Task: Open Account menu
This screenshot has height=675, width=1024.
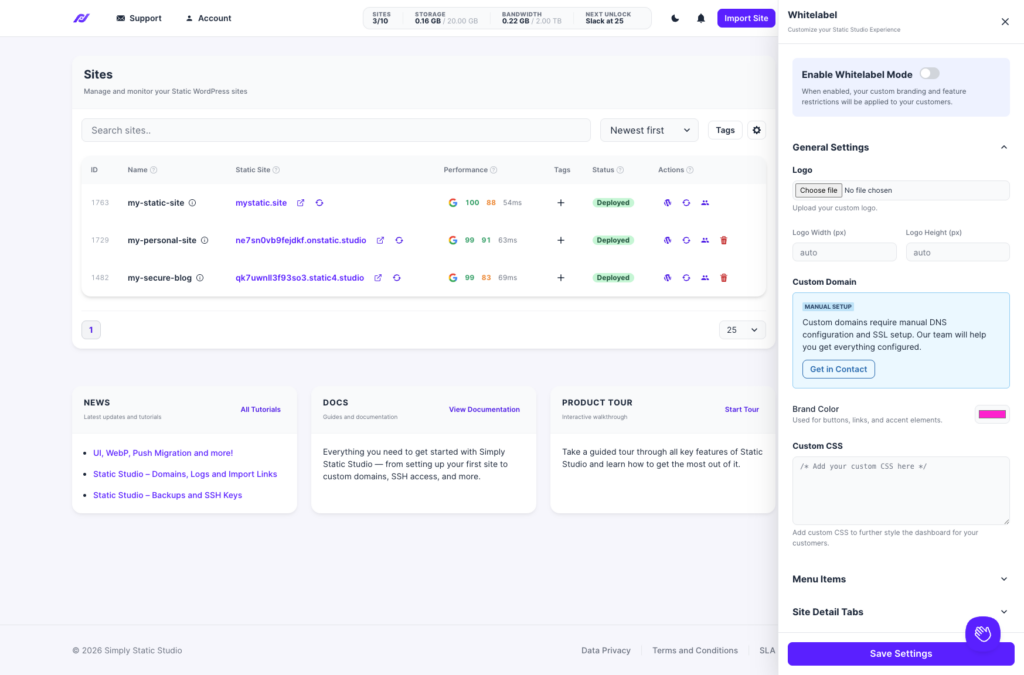Action: [208, 18]
